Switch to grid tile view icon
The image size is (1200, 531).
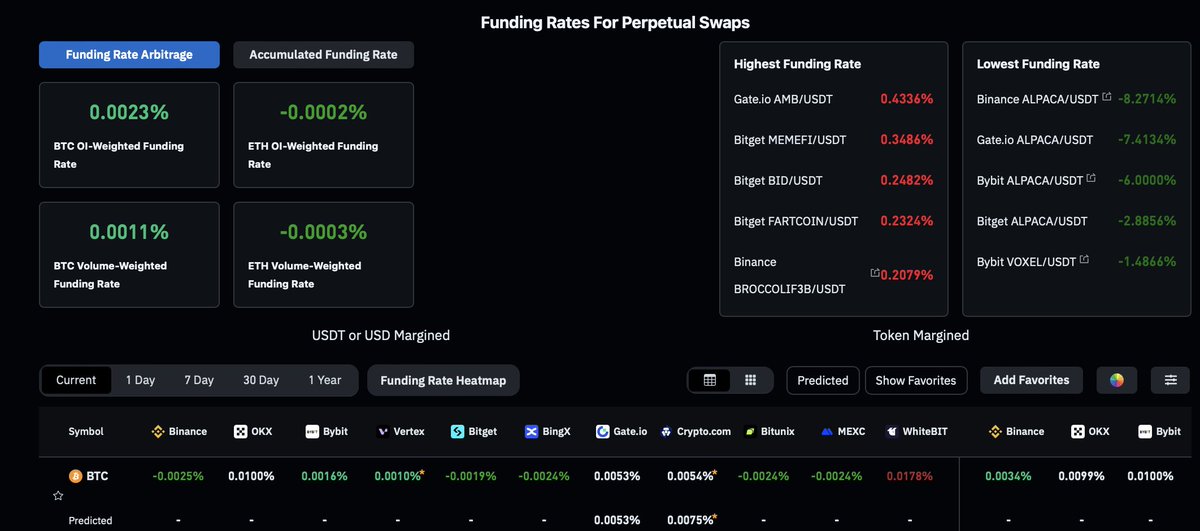(x=750, y=380)
